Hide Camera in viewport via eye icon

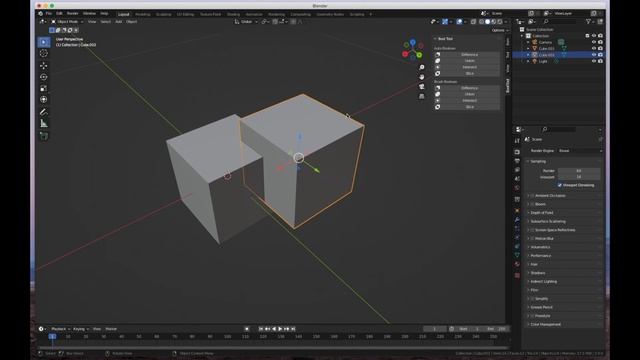(594, 42)
